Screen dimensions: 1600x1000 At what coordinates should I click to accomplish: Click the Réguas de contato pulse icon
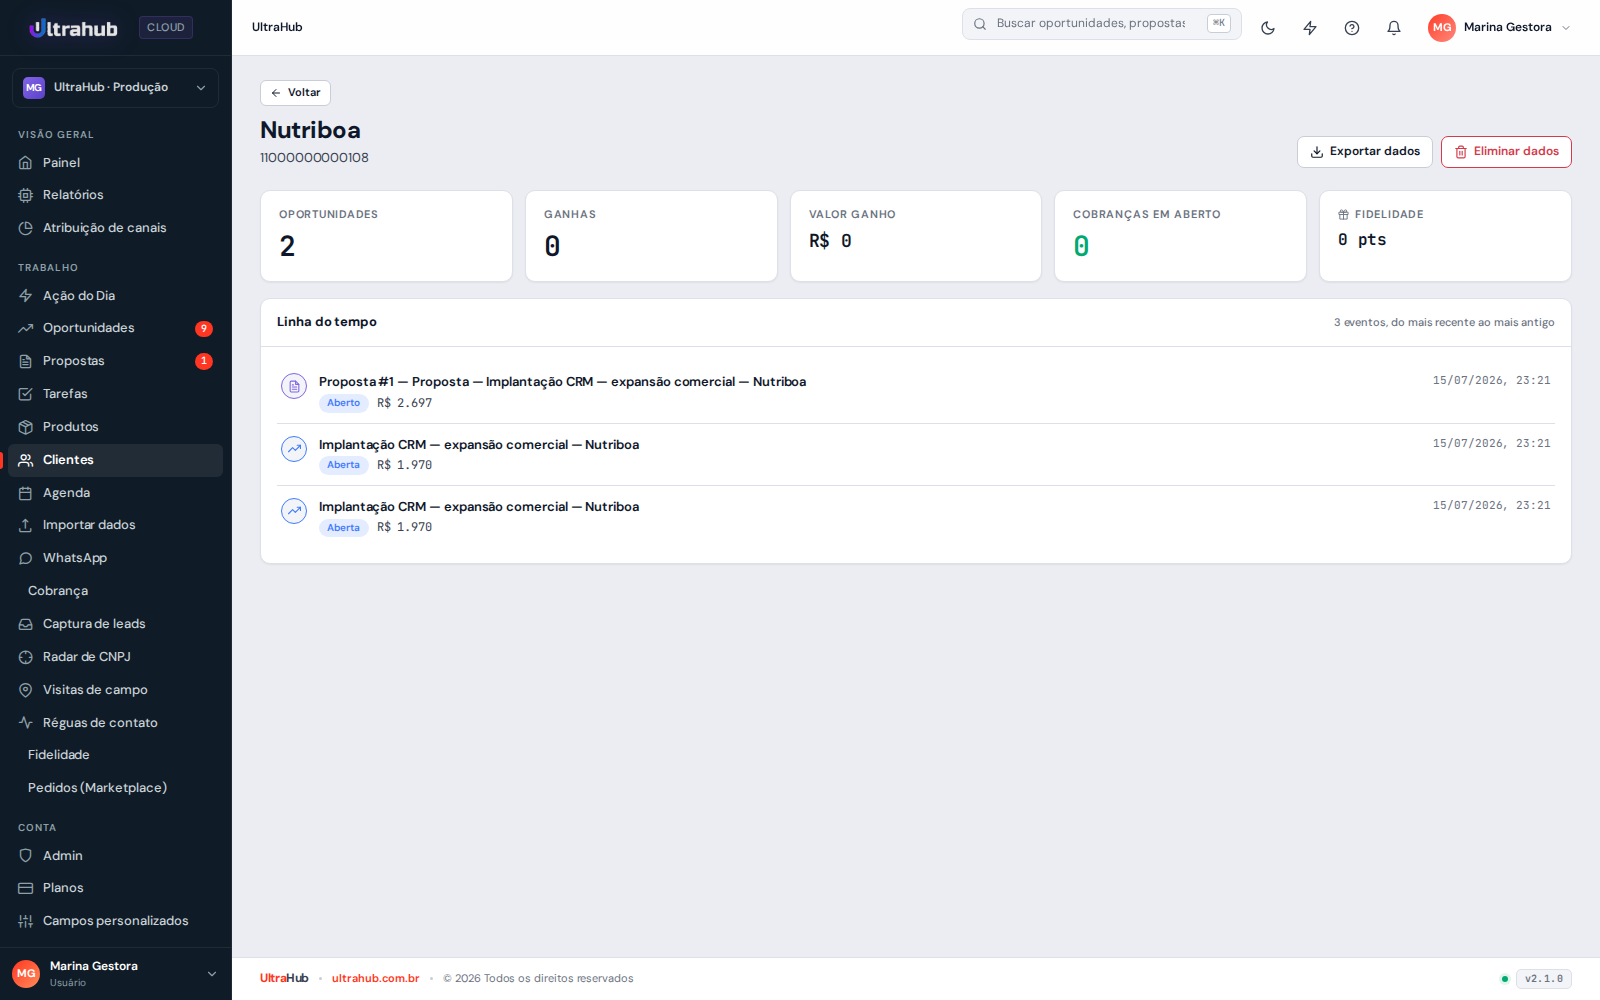[26, 723]
